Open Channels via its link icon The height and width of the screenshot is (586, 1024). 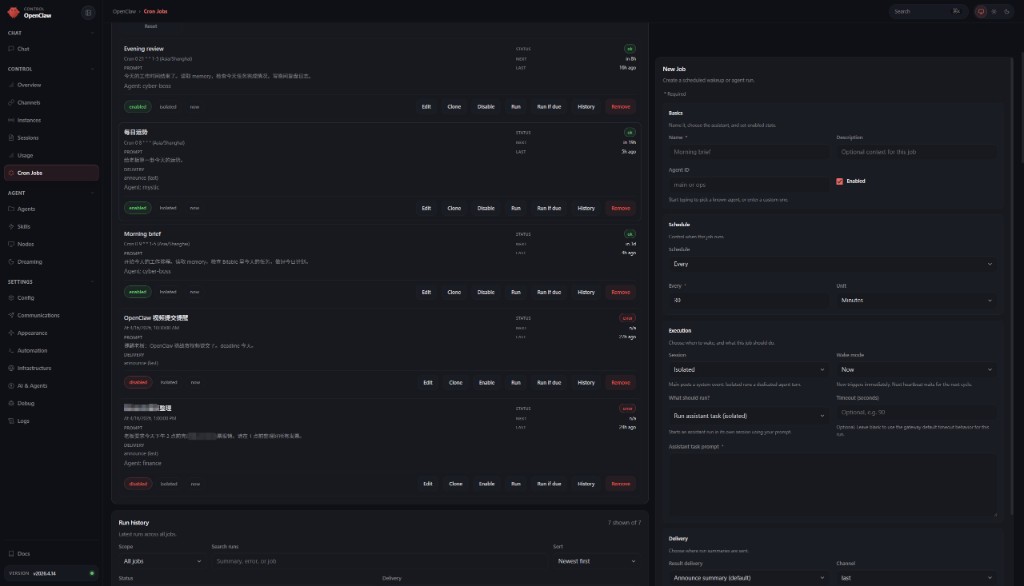click(x=11, y=103)
